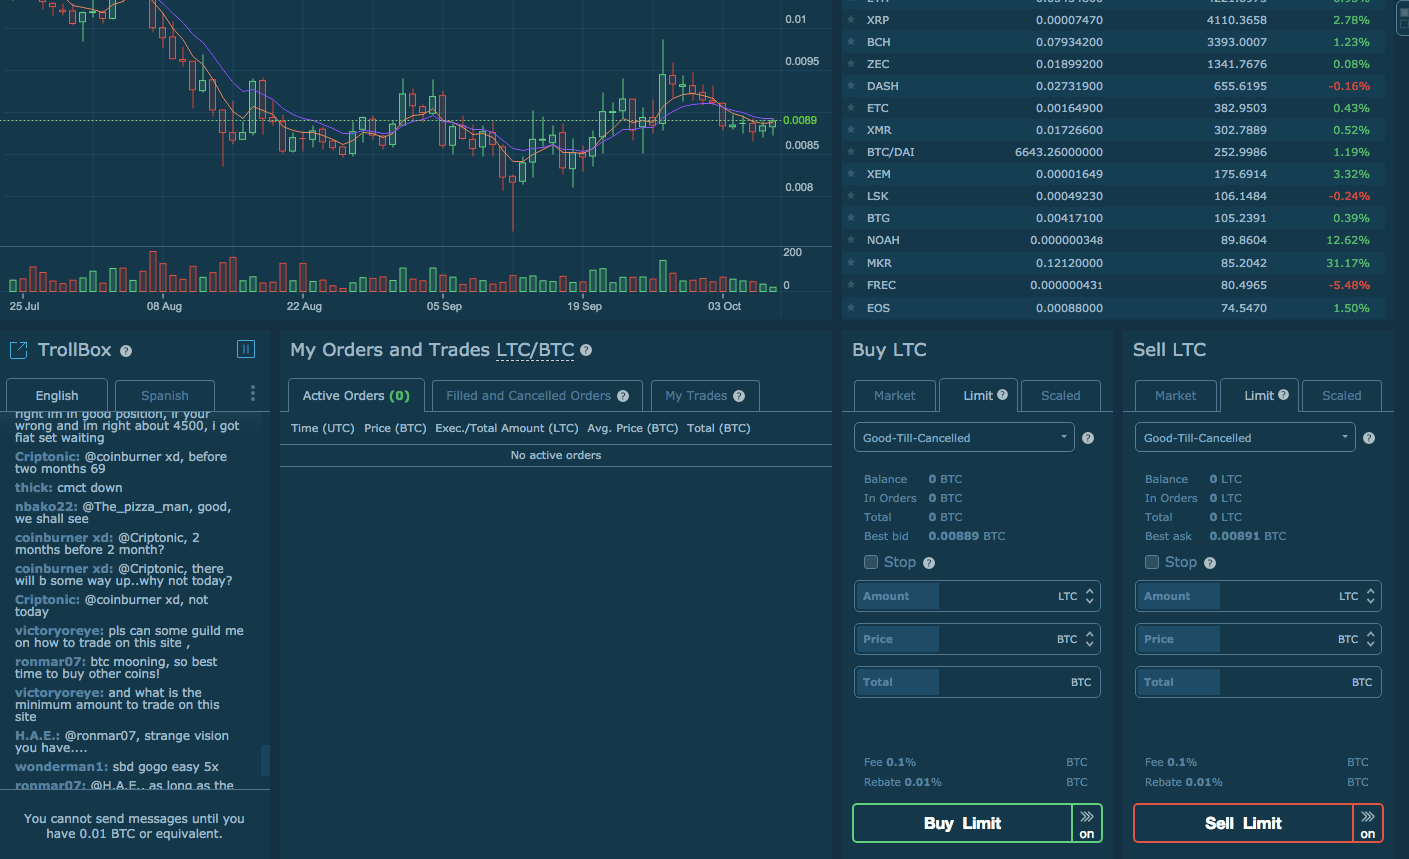This screenshot has width=1409, height=859.
Task: Favorite the XMR market row
Action: pyautogui.click(x=851, y=130)
